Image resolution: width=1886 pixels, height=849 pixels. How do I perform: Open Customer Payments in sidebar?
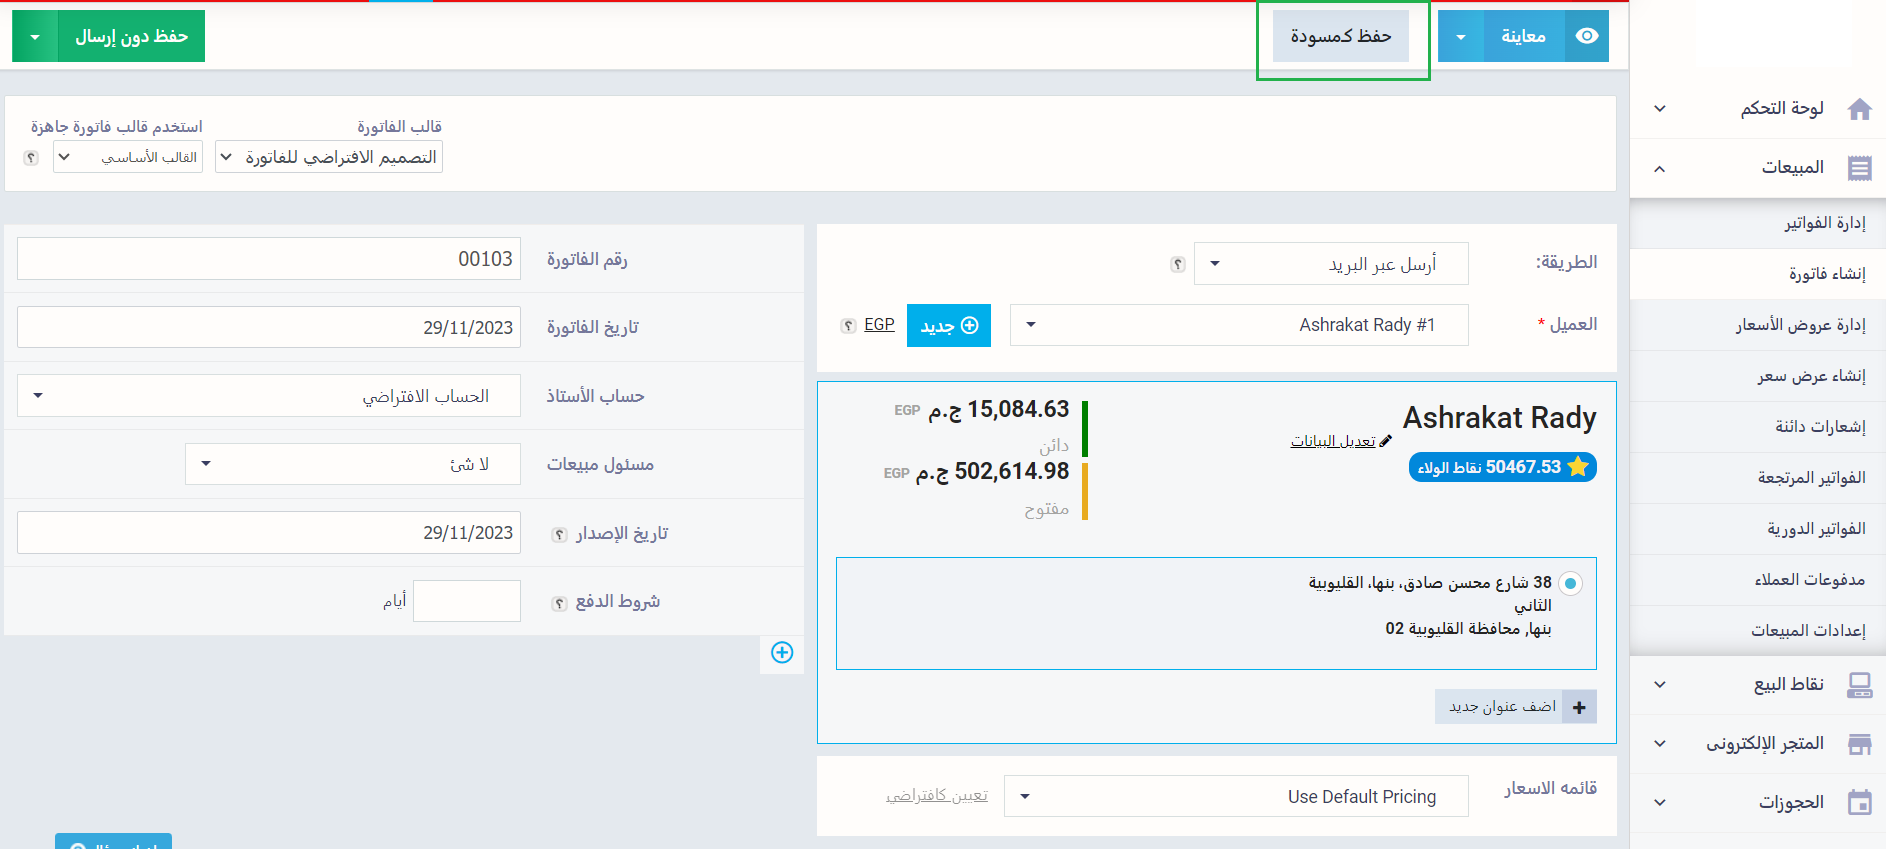(1809, 580)
